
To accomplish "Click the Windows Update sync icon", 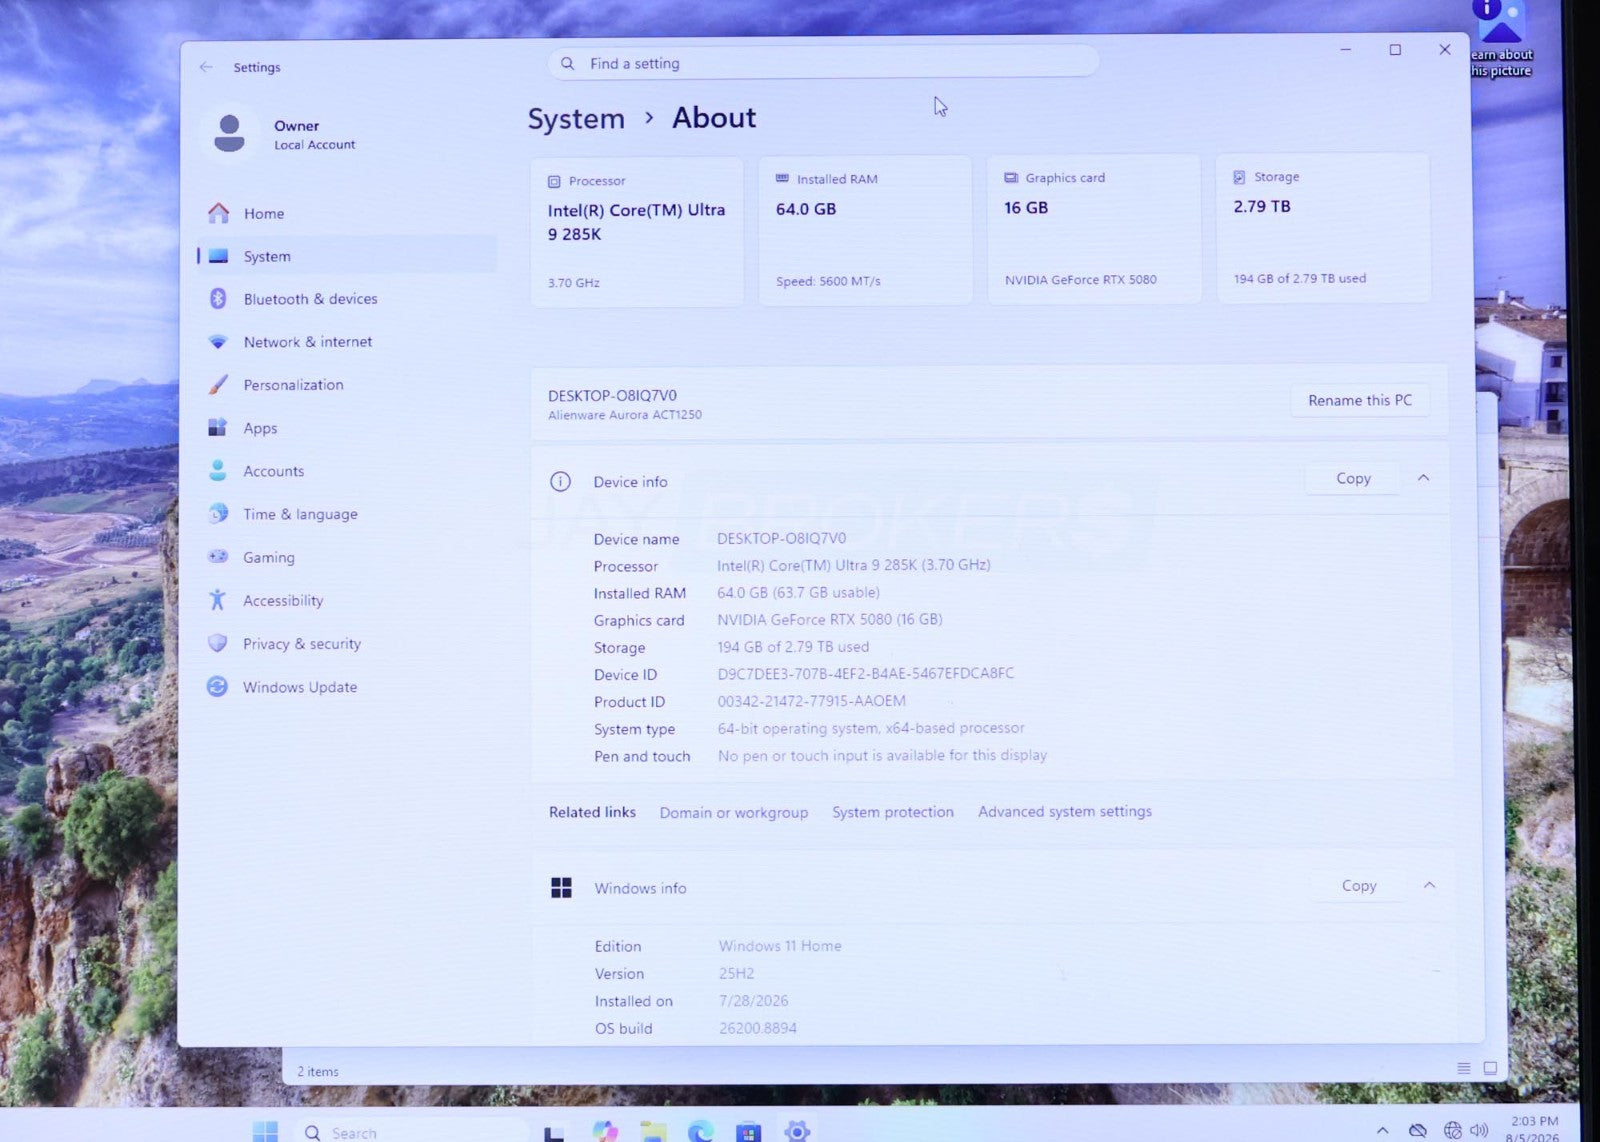I will click(x=217, y=687).
